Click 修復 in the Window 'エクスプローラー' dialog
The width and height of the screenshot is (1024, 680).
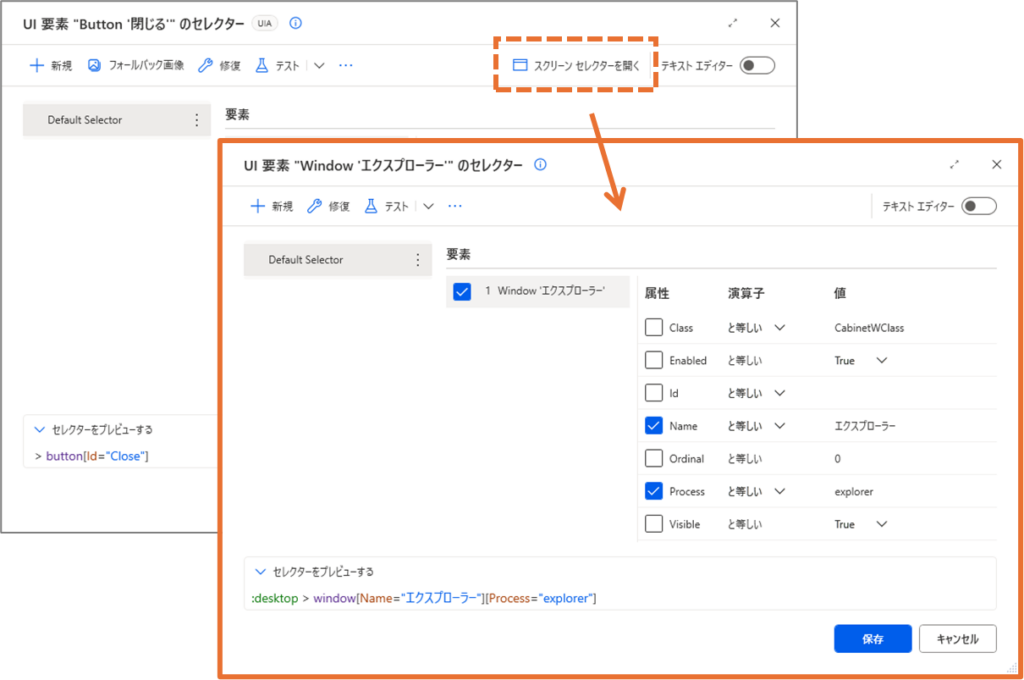coord(328,206)
